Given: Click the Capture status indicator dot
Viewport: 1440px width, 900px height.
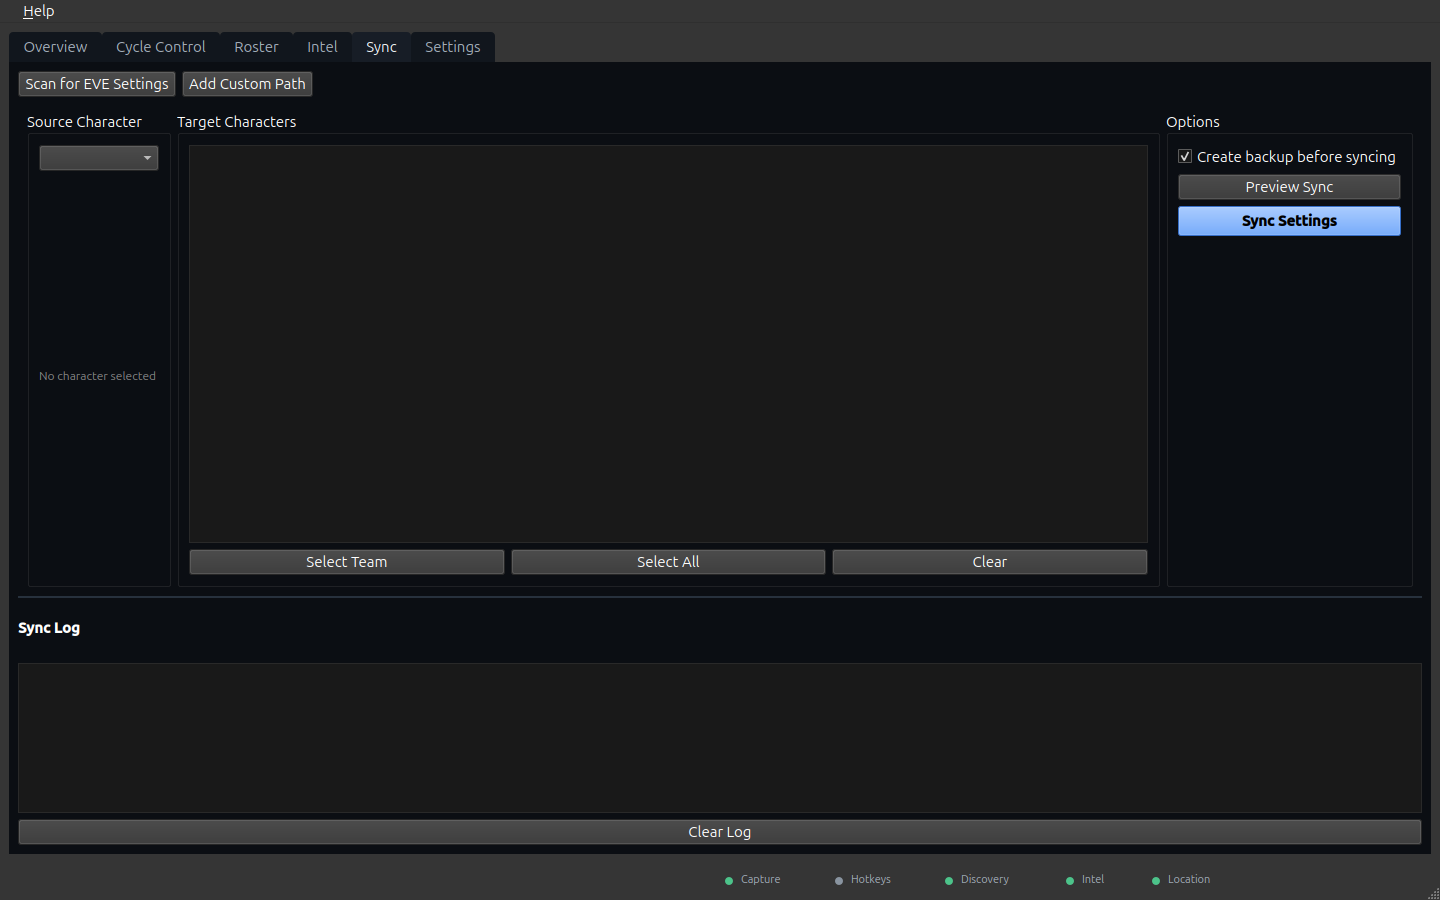Looking at the screenshot, I should (729, 881).
